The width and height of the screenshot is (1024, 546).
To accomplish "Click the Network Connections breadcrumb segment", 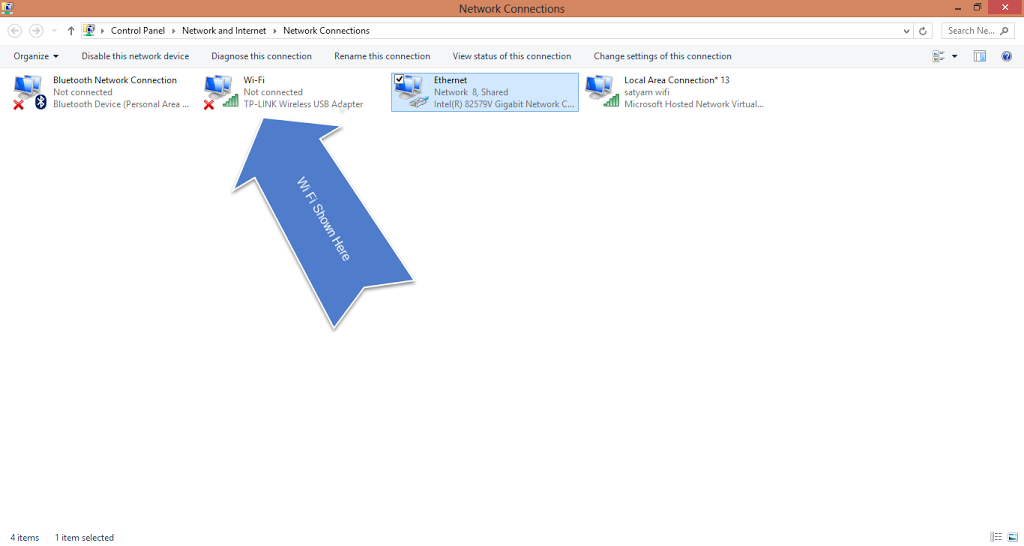I will click(326, 31).
